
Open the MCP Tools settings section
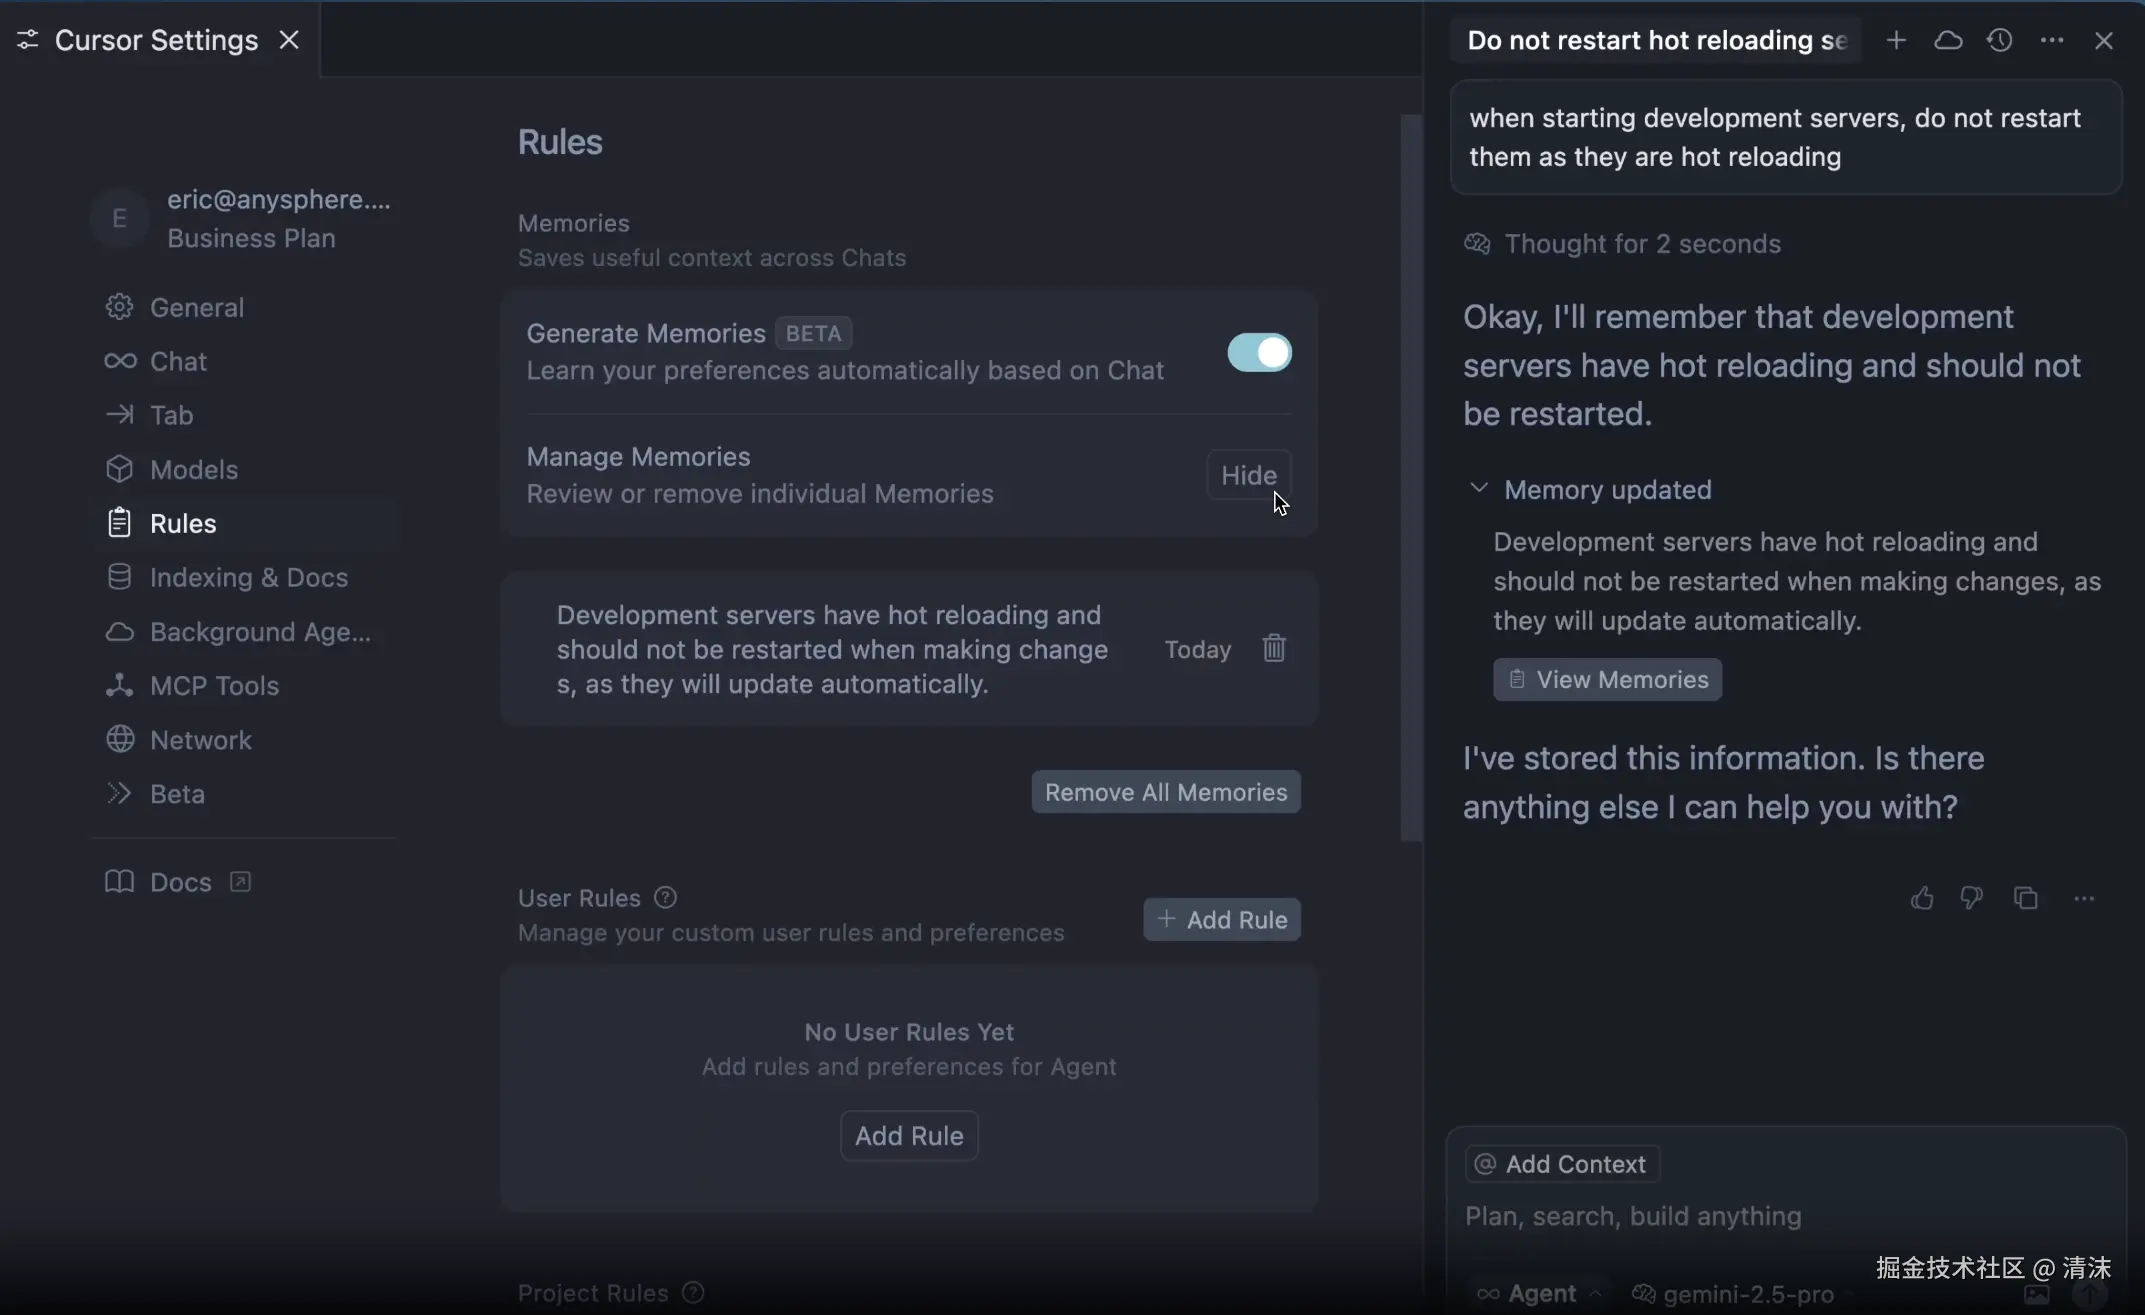(214, 685)
